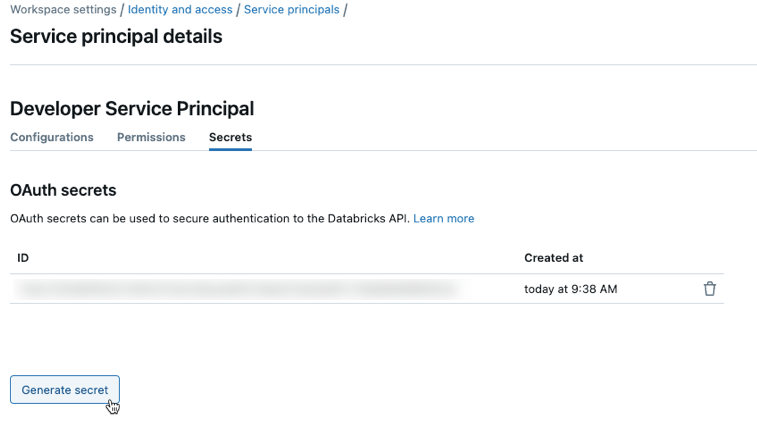
Task: Click the slash after Service principals breadcrumb
Action: 345,9
